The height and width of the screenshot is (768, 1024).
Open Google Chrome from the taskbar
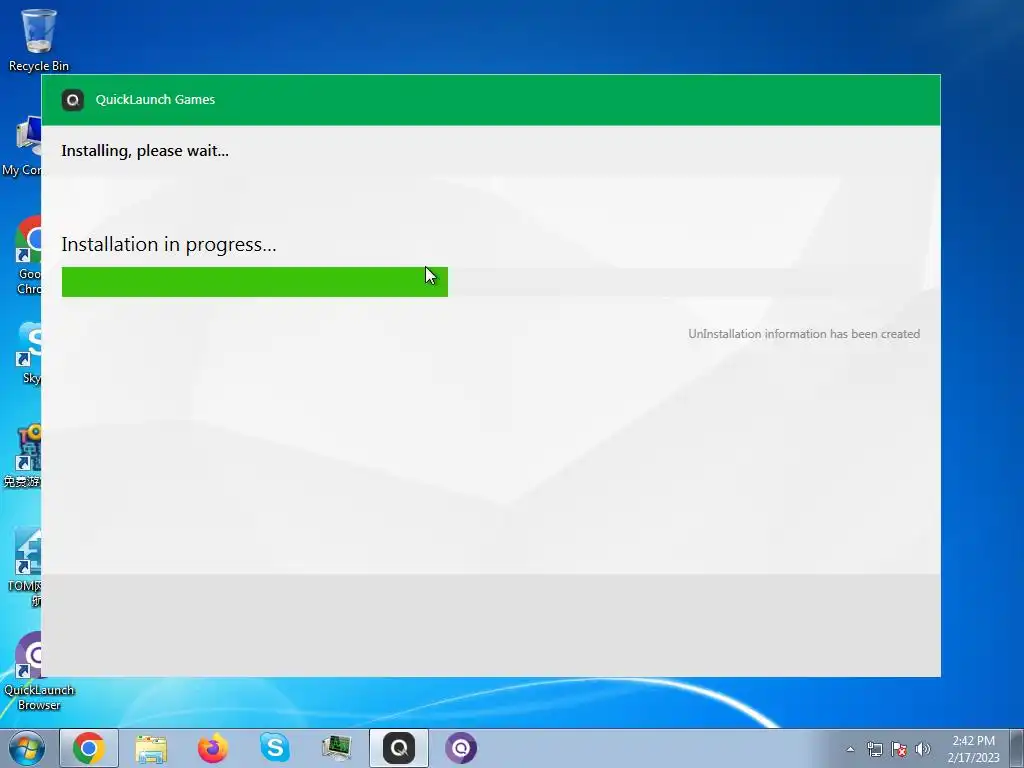[89, 748]
